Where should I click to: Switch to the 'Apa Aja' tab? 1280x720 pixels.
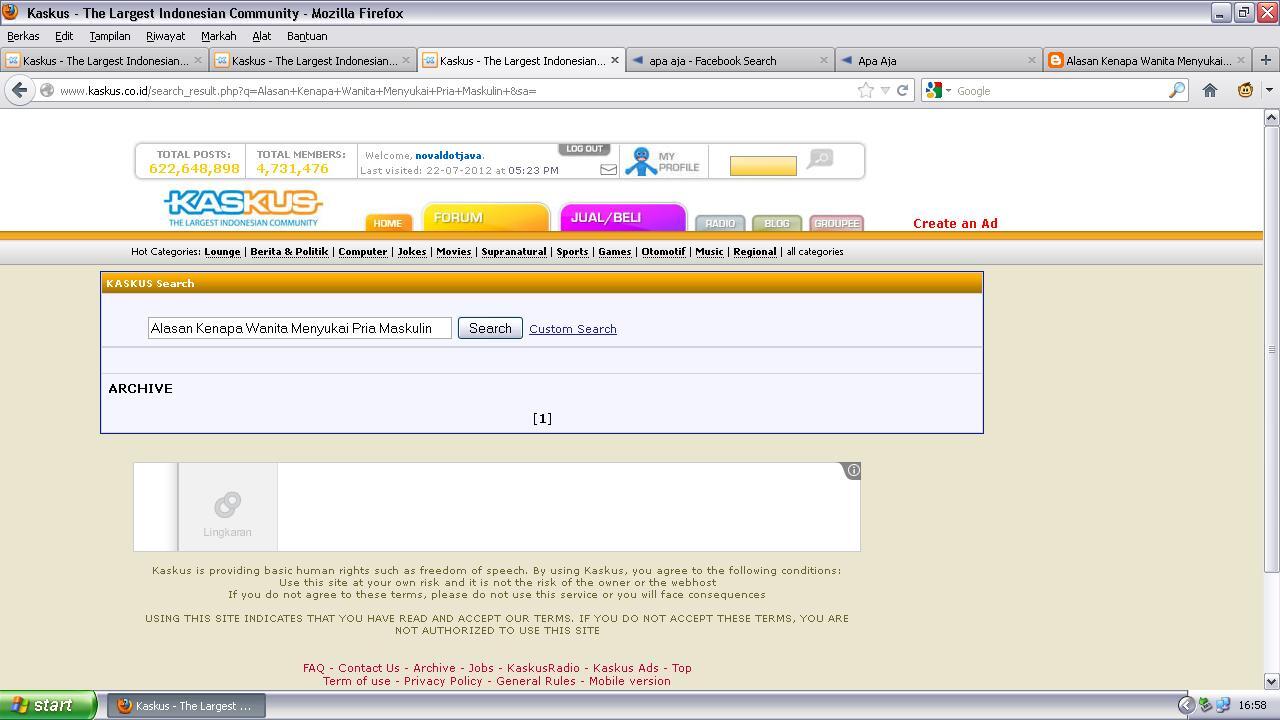click(937, 60)
